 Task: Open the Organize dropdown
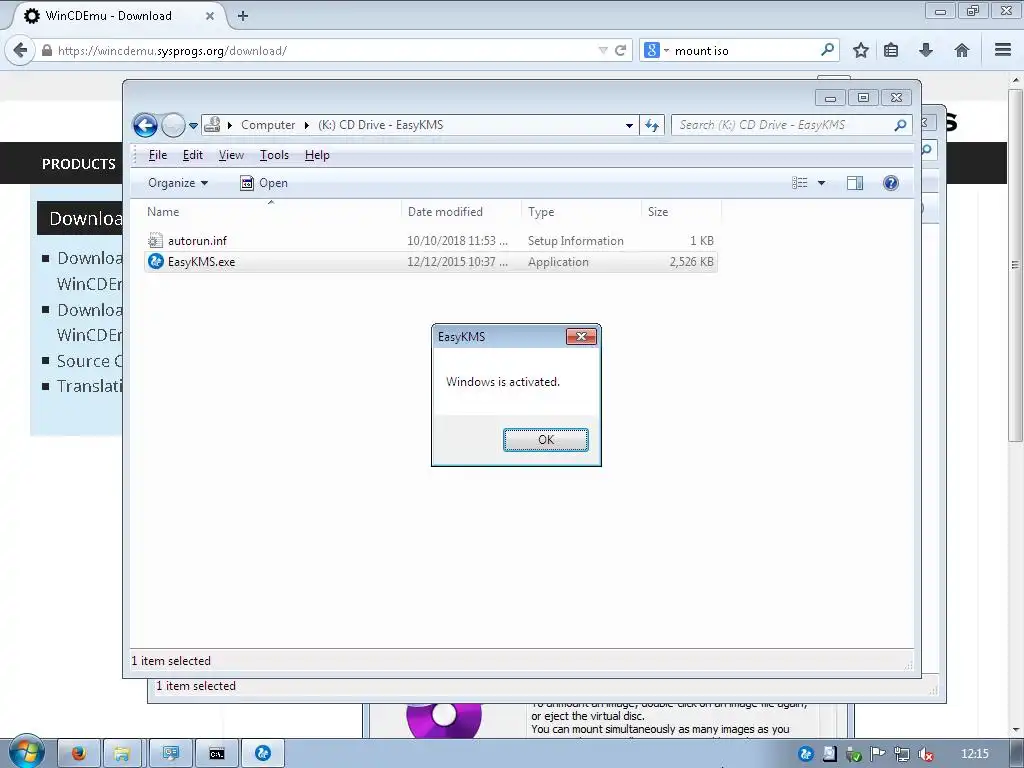[178, 183]
